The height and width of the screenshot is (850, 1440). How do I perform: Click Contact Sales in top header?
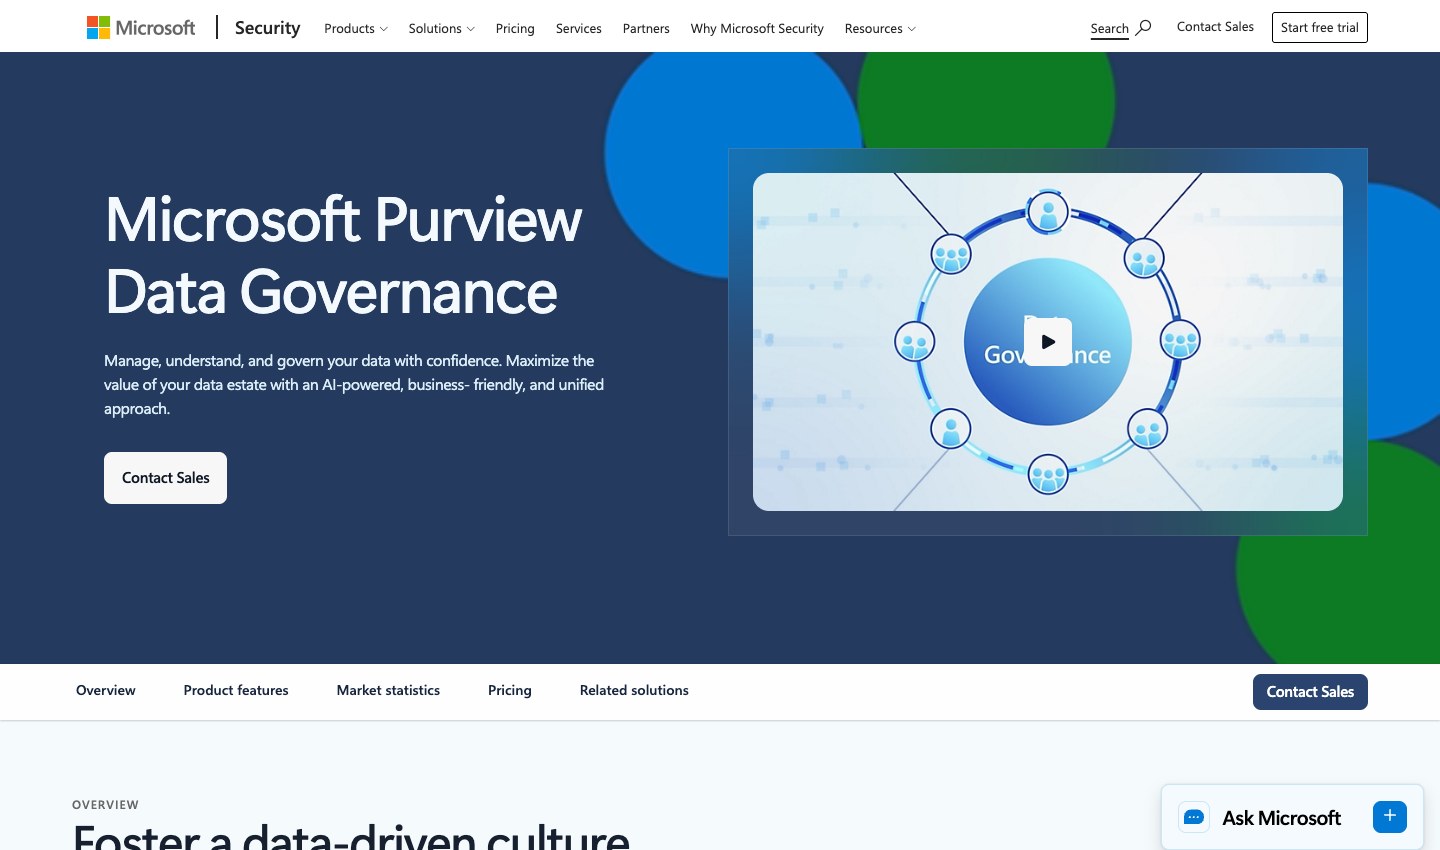click(x=1215, y=27)
